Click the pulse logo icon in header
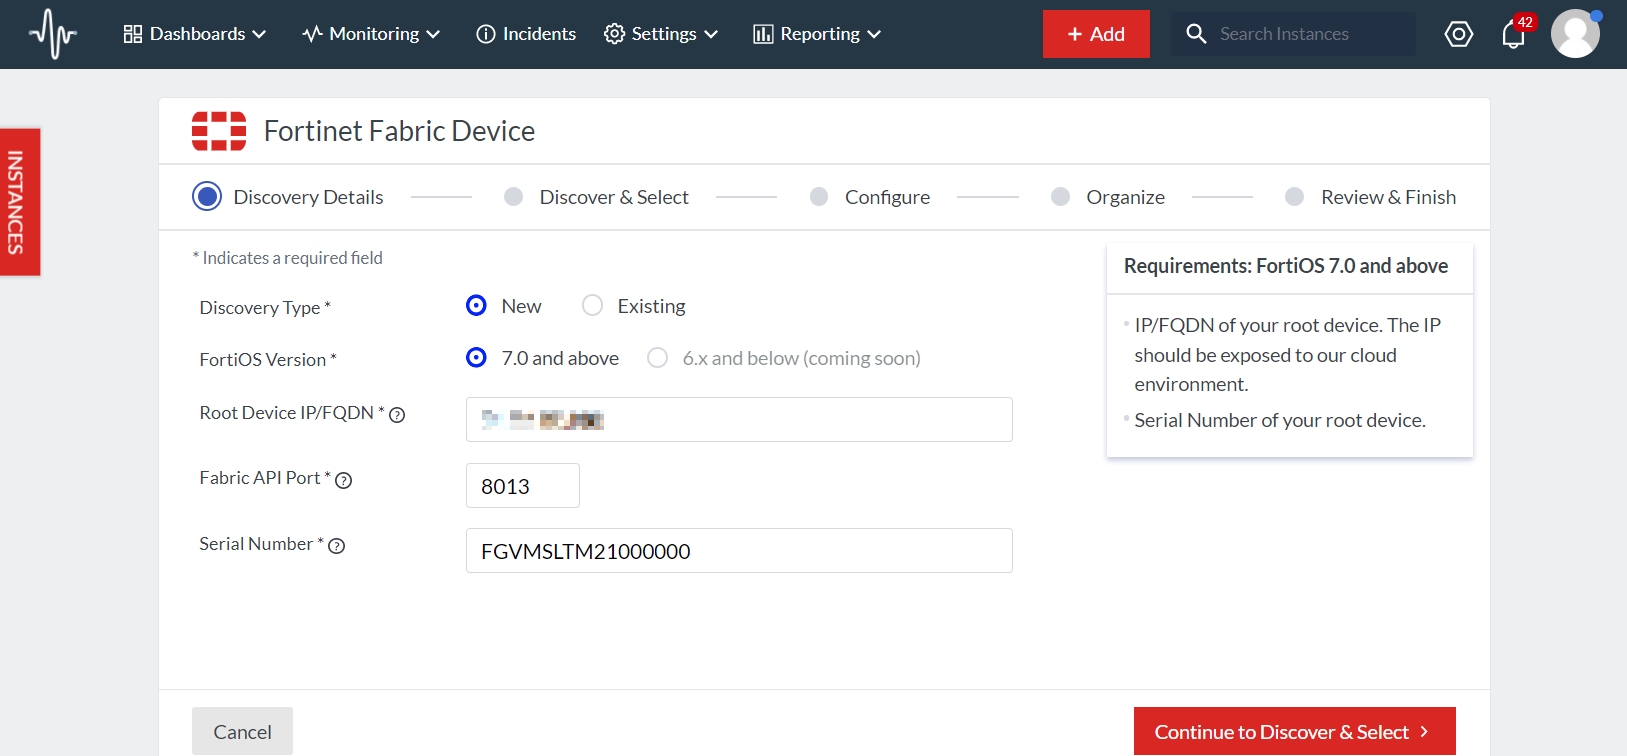This screenshot has height=756, width=1627. (x=53, y=34)
